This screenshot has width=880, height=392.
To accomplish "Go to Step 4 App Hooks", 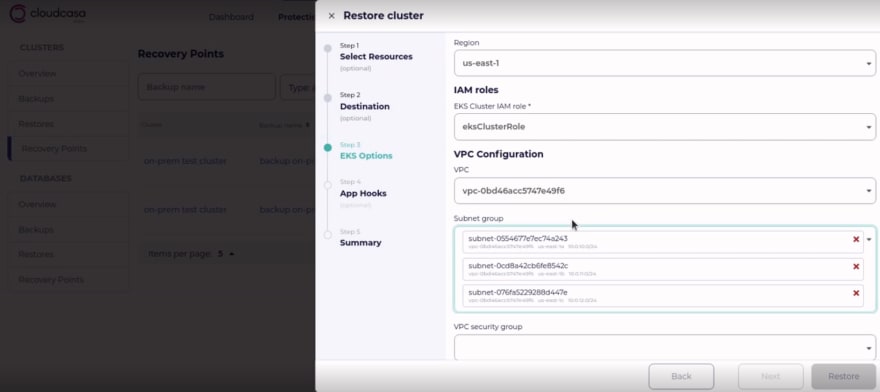I will [x=363, y=193].
